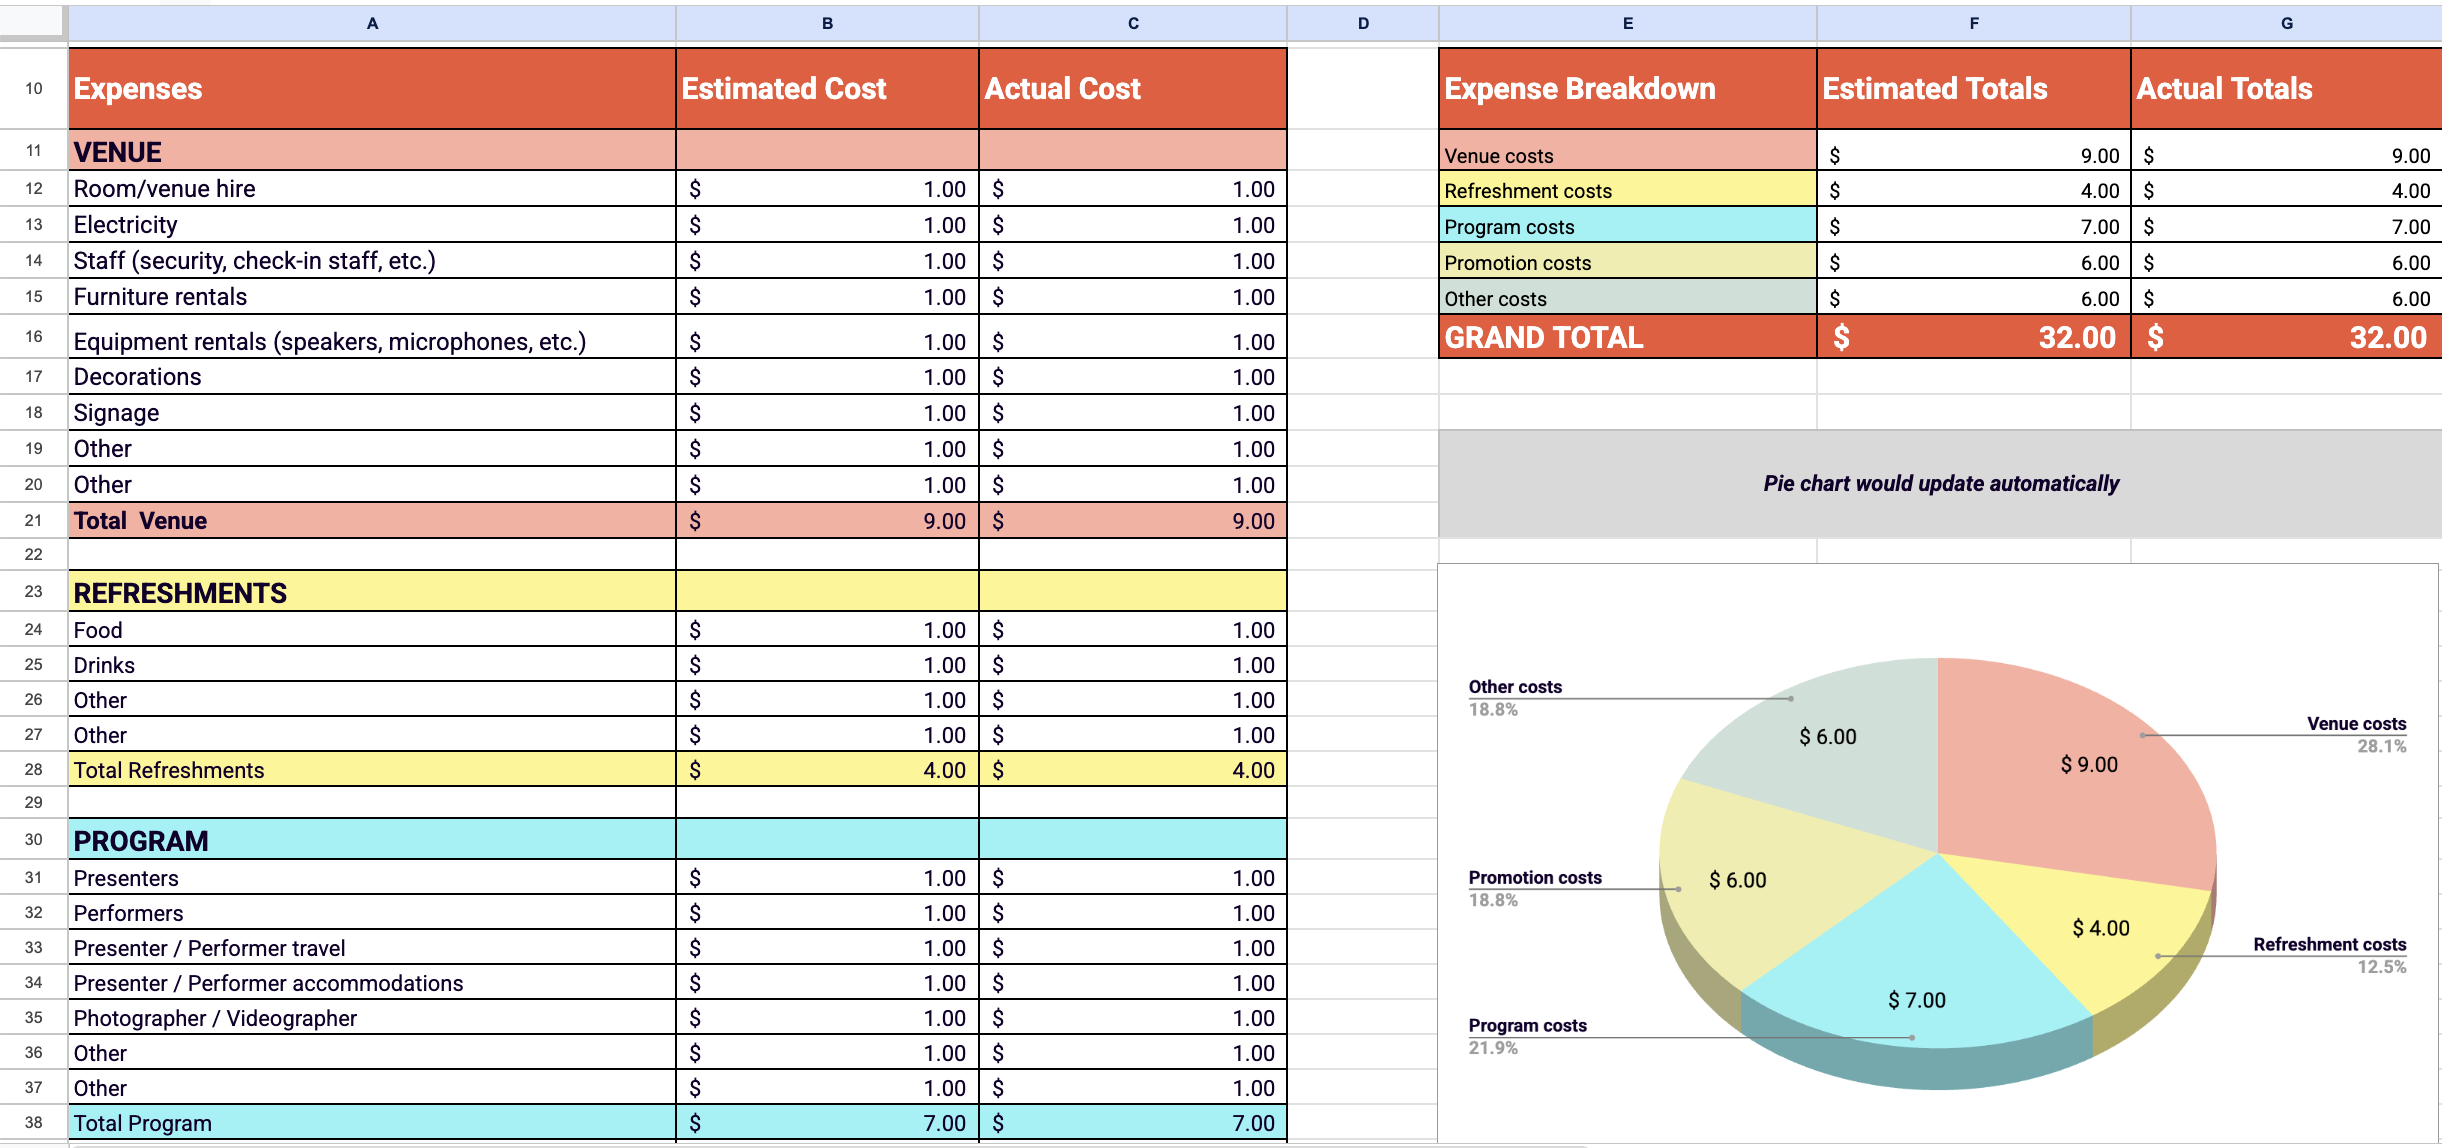Select the 'Room/venue hire' cell
This screenshot has width=2442, height=1148.
coord(372,189)
